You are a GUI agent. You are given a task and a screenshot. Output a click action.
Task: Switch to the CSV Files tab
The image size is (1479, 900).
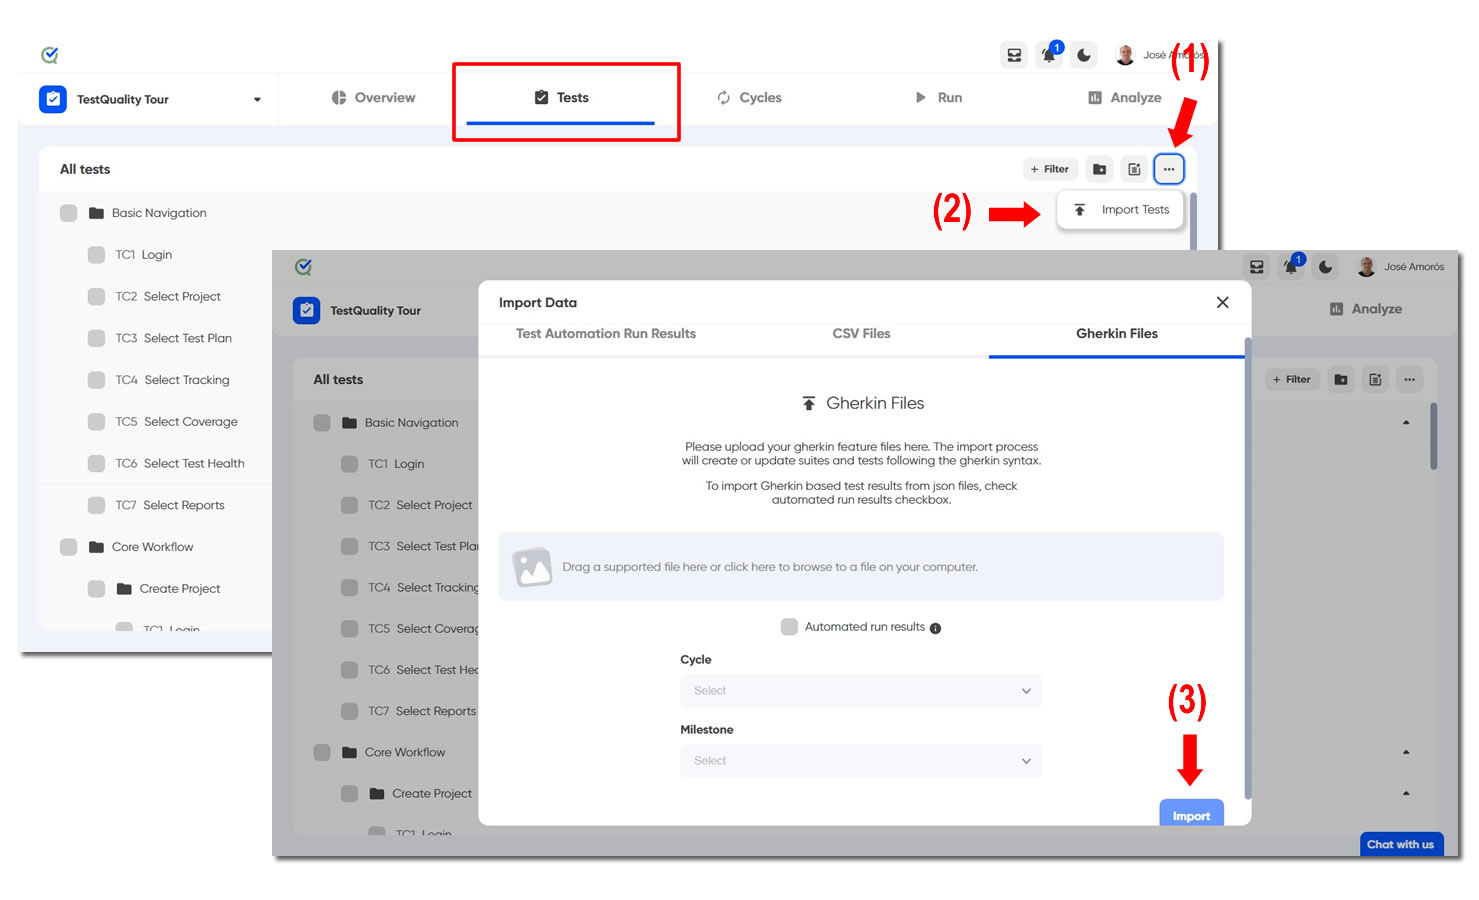(x=861, y=334)
